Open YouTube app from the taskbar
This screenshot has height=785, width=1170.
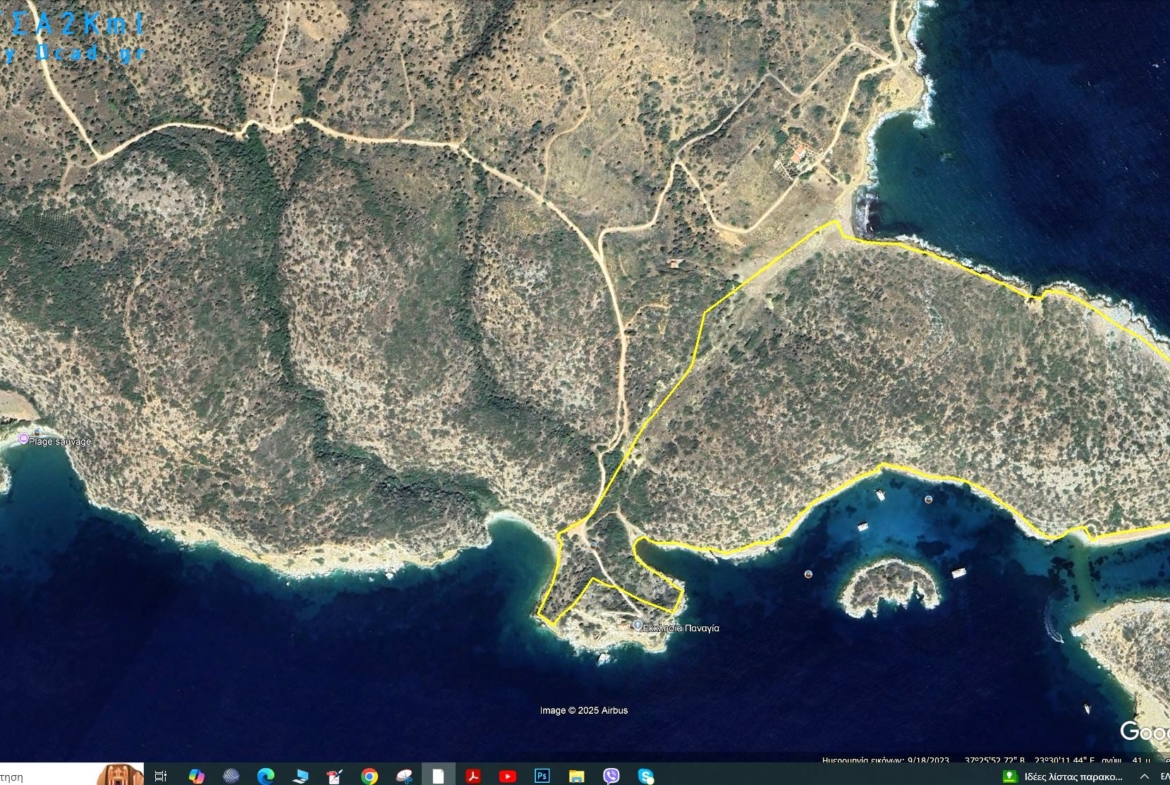pos(507,776)
